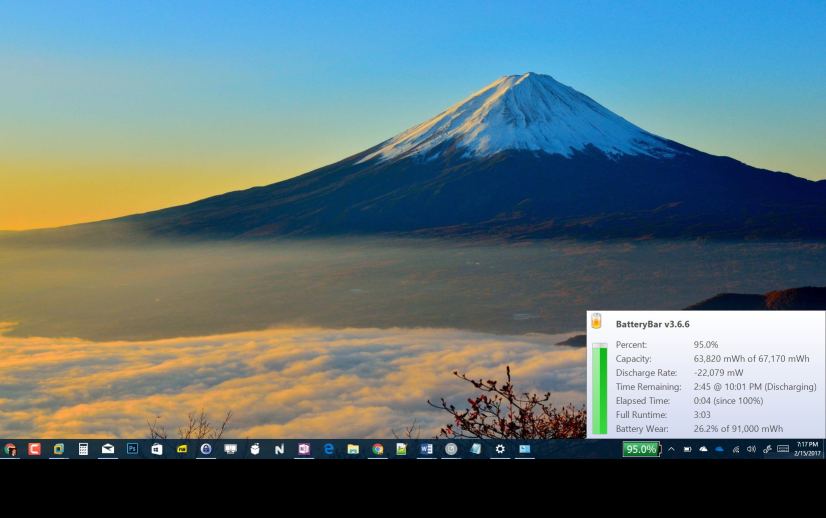Launch Photoshop from the Ps icon
The image size is (826, 519).
tap(132, 449)
